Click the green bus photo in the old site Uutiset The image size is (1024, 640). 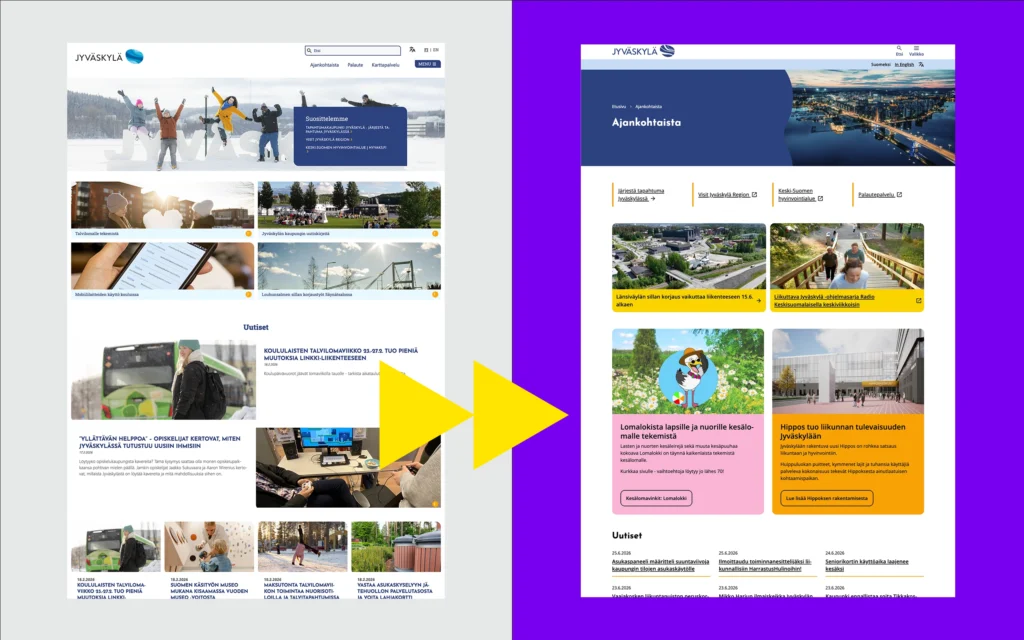[163, 379]
